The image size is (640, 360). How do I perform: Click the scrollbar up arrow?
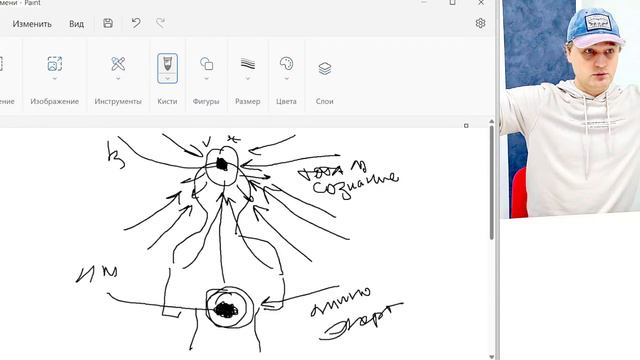coord(491,122)
